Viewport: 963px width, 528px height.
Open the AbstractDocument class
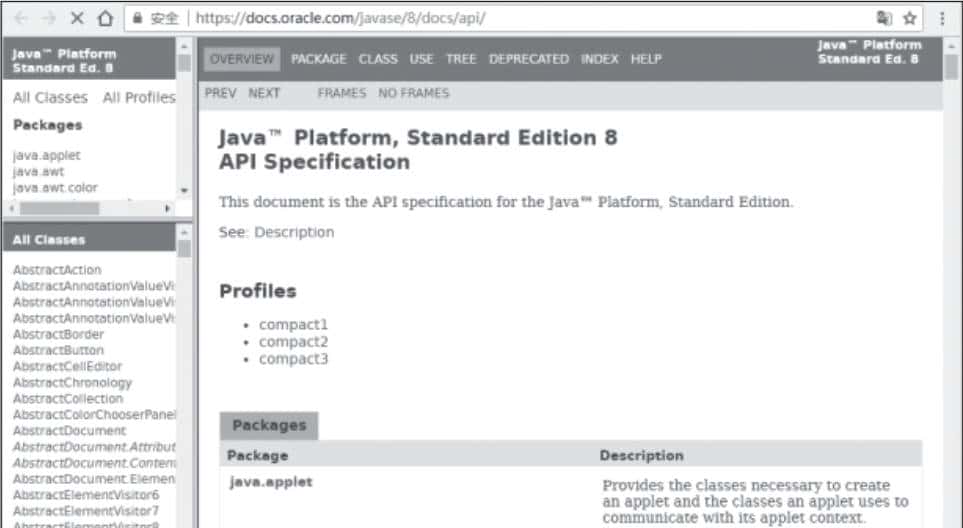pyautogui.click(x=69, y=430)
